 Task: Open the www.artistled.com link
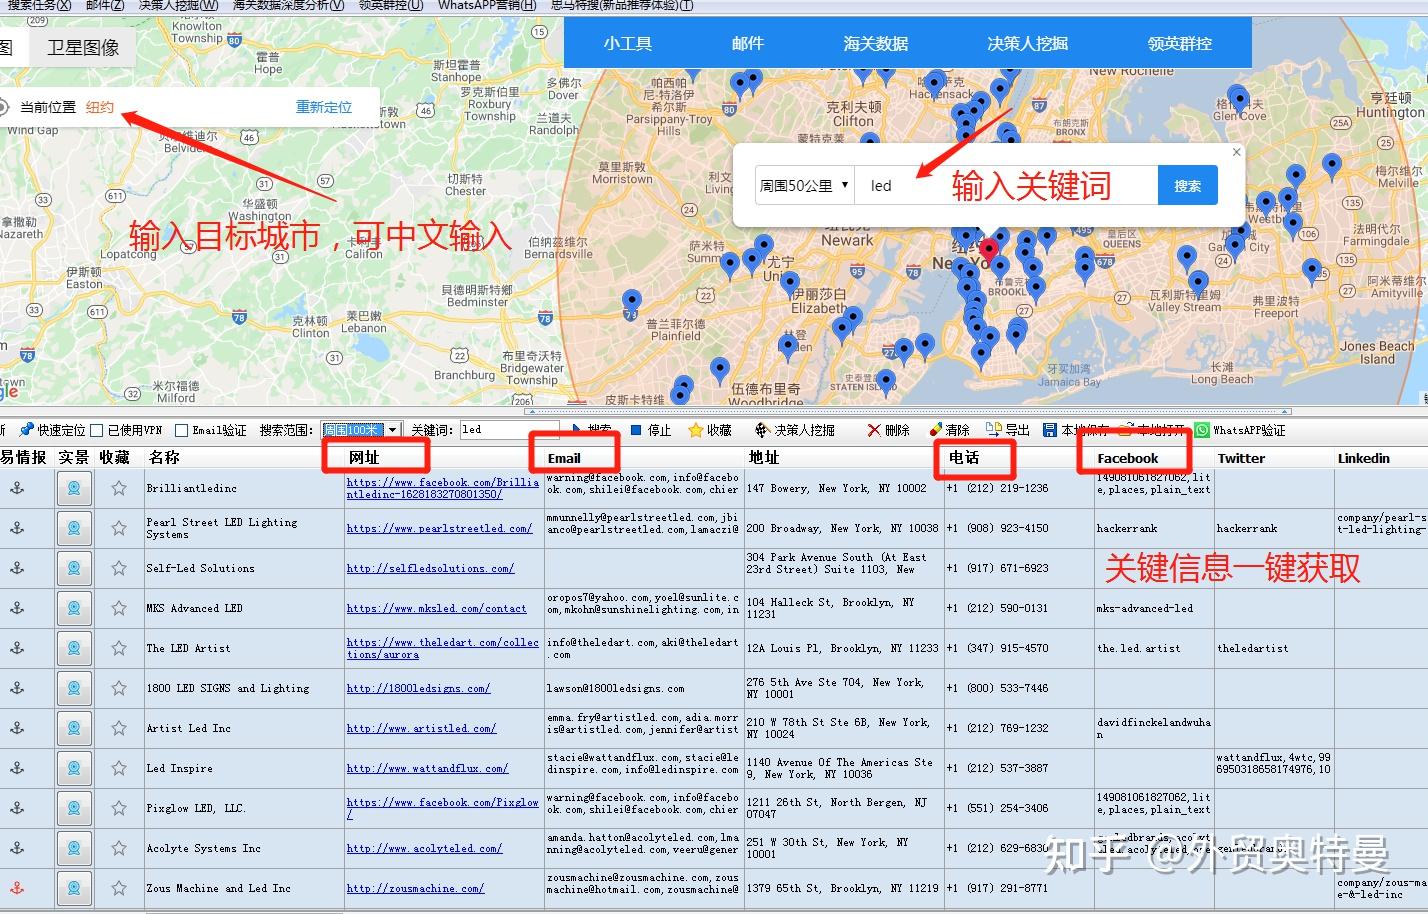click(421, 728)
